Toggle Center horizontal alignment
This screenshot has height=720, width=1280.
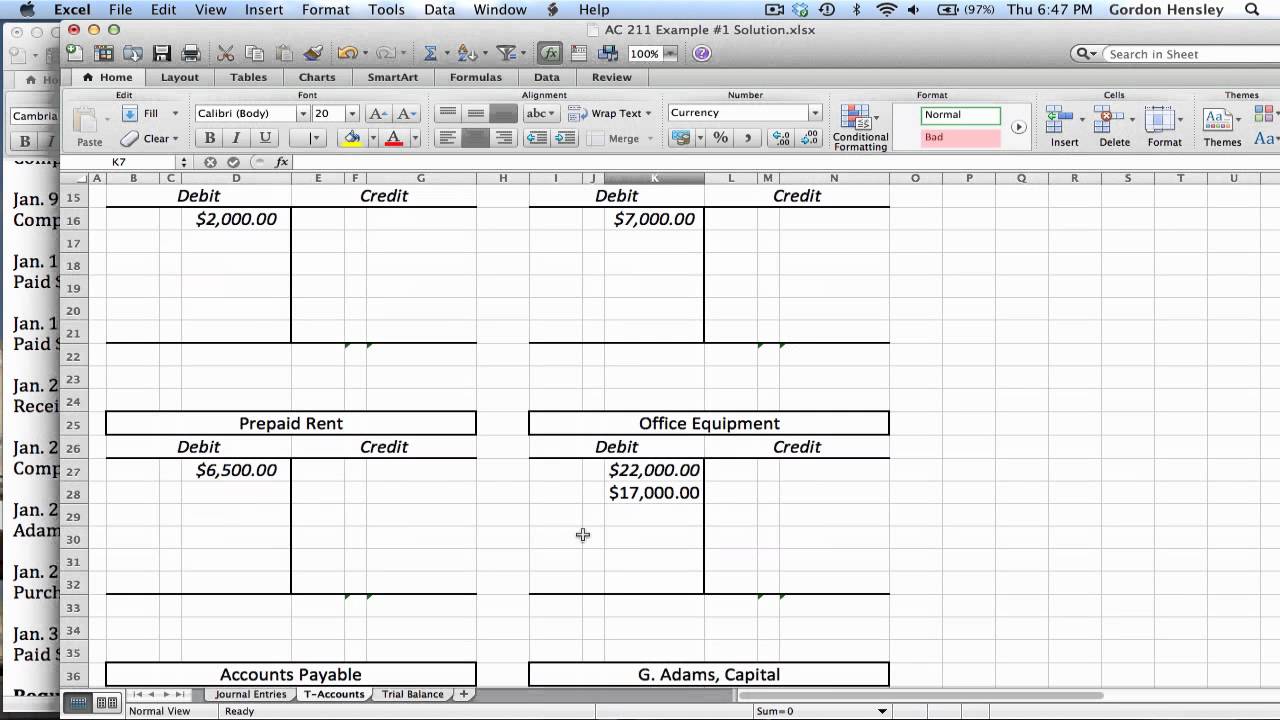coord(476,138)
